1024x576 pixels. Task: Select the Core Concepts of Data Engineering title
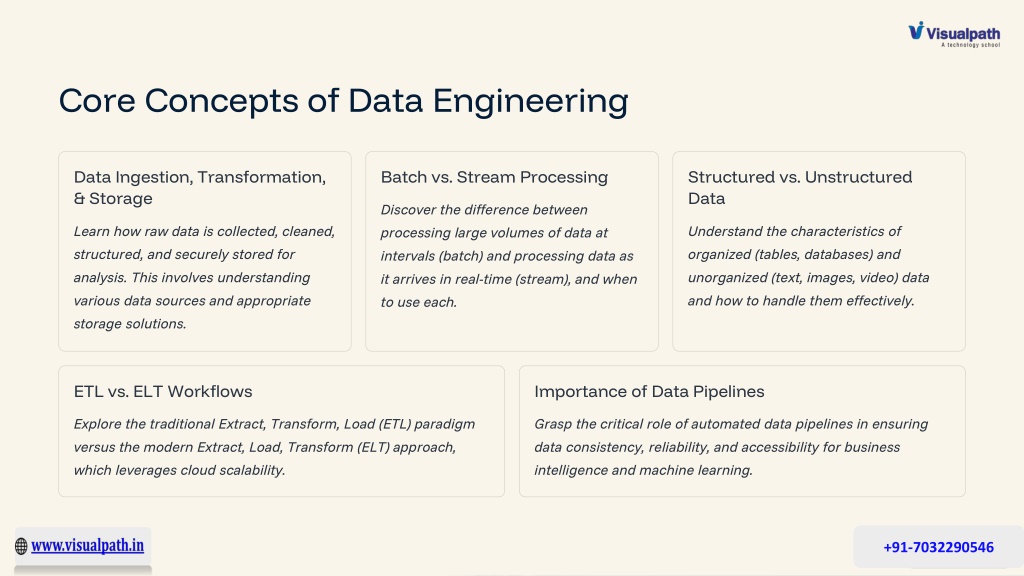[x=344, y=101]
